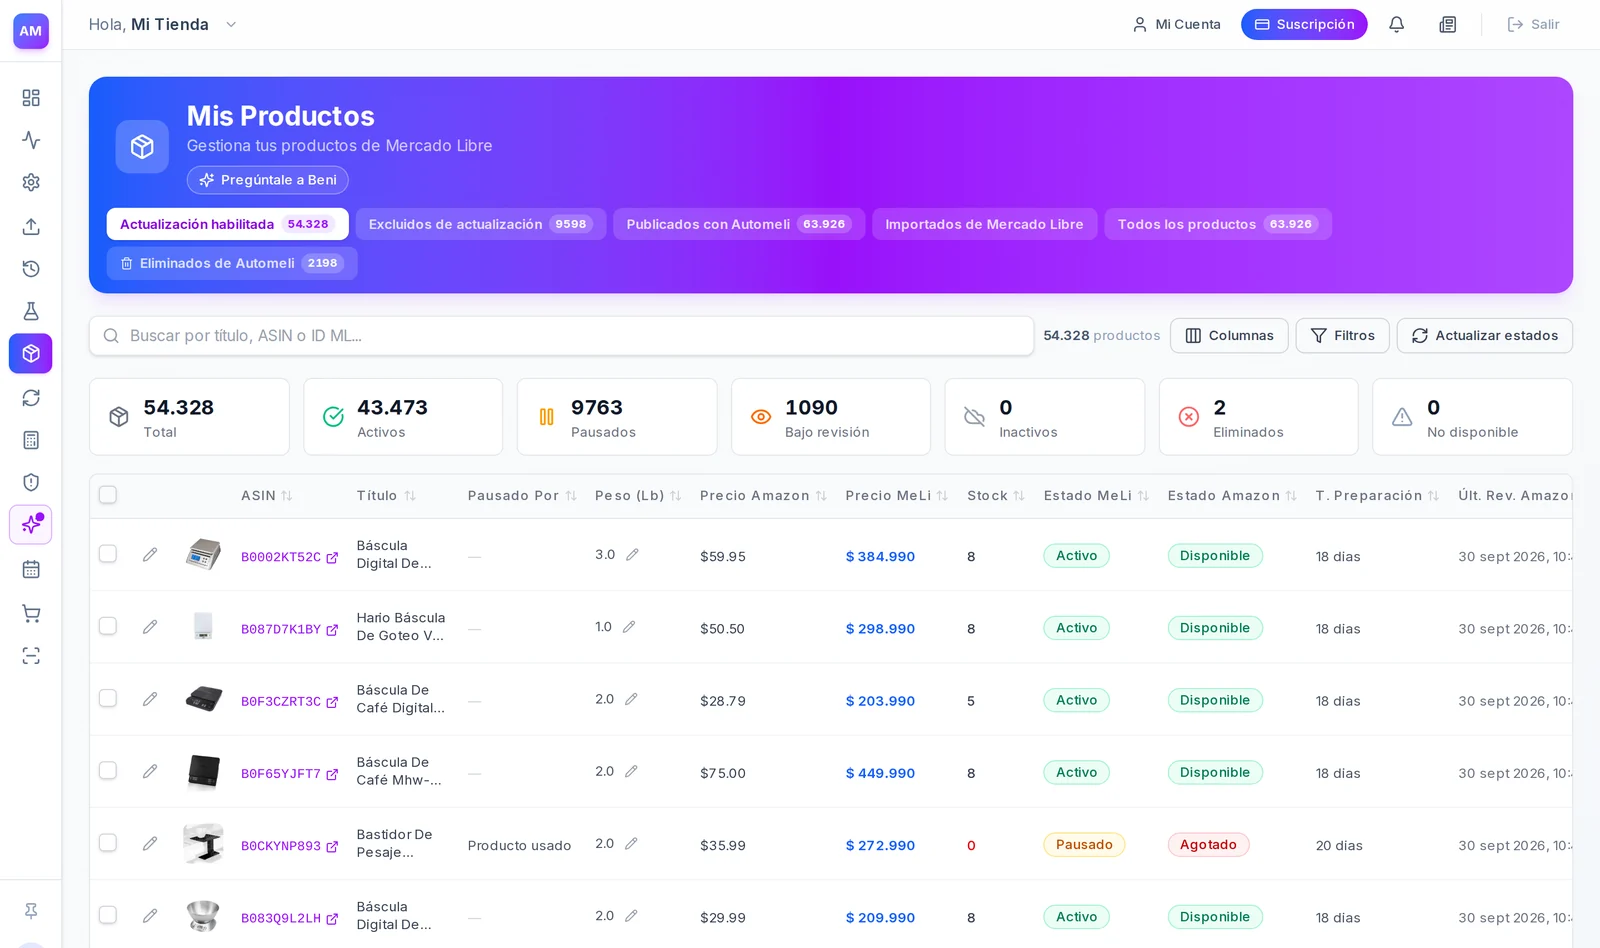This screenshot has height=948, width=1600.
Task: Open the dashboard grid icon in sidebar
Action: 31,98
